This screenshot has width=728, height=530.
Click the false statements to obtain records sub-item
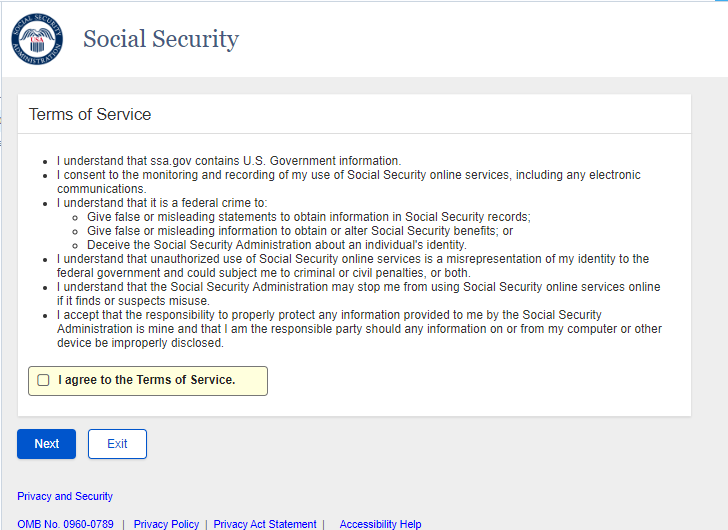pyautogui.click(x=308, y=217)
